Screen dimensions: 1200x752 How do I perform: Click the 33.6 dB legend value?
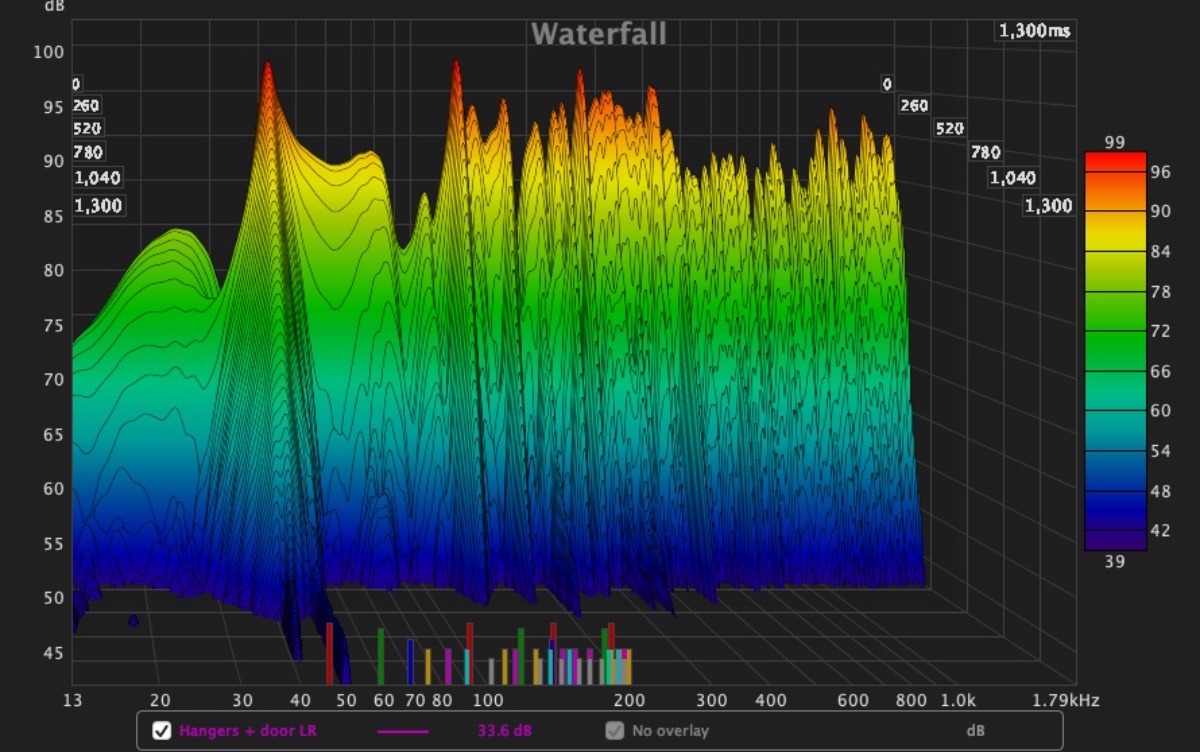tap(504, 731)
